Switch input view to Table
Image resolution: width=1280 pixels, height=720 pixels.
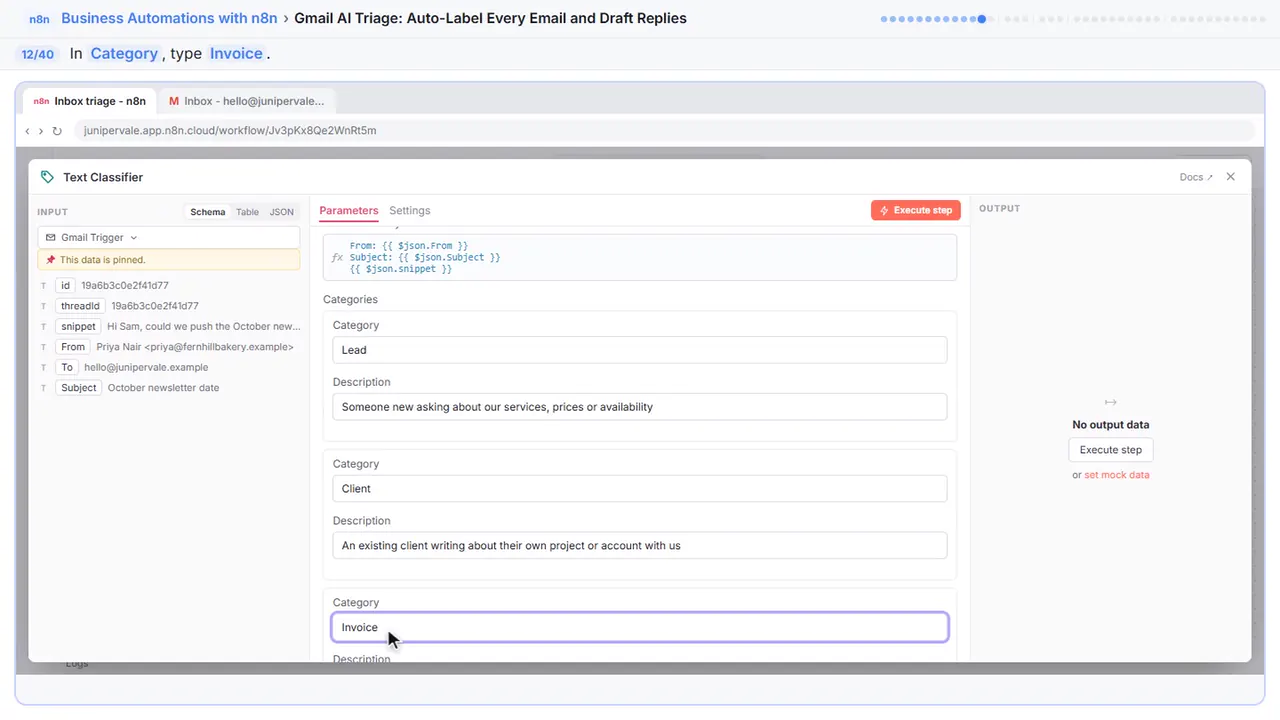pos(247,212)
